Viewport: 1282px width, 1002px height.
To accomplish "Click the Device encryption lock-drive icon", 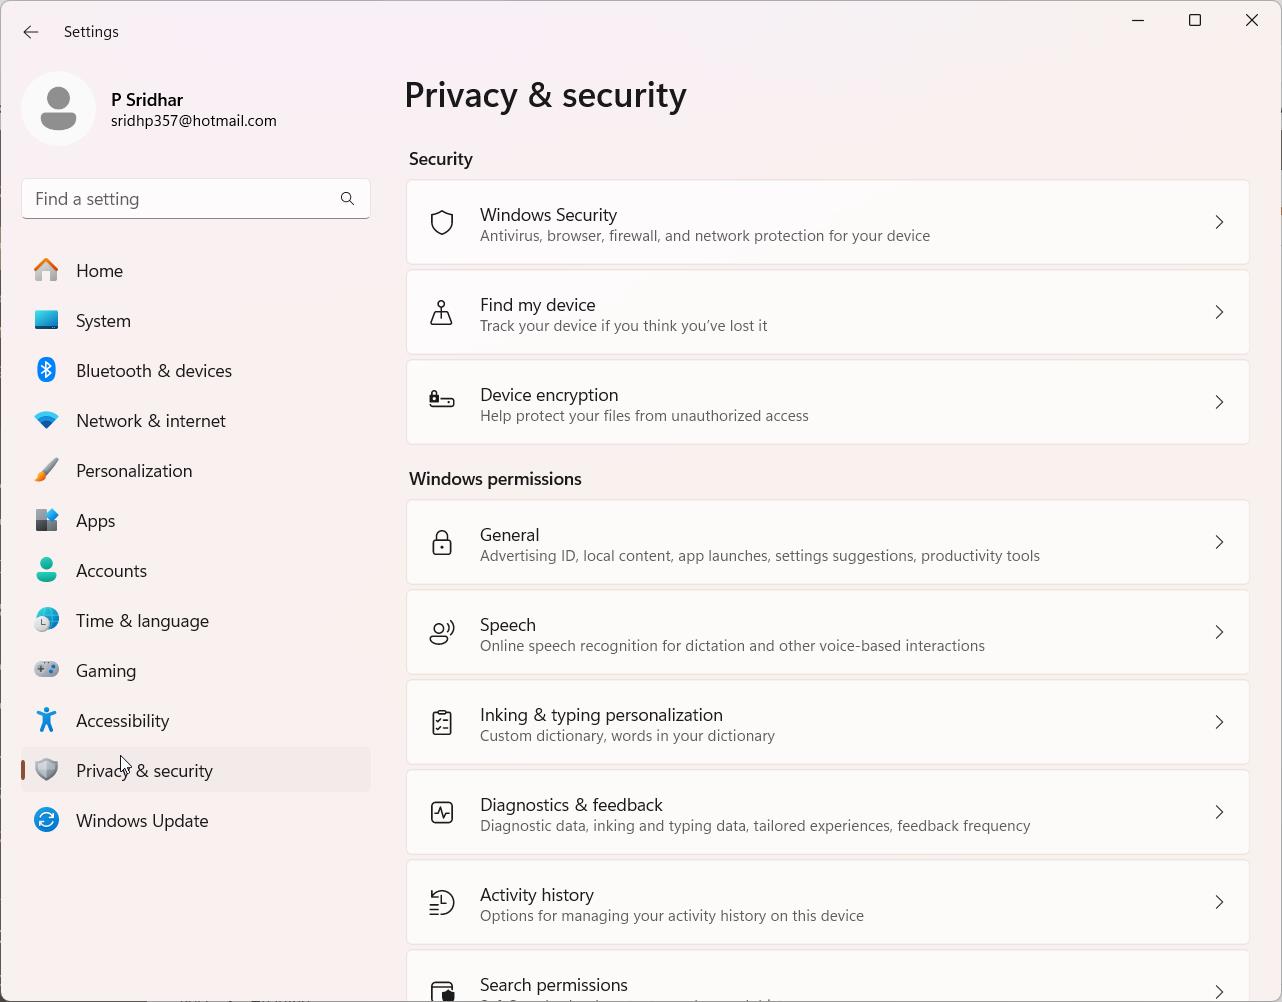I will (441, 401).
